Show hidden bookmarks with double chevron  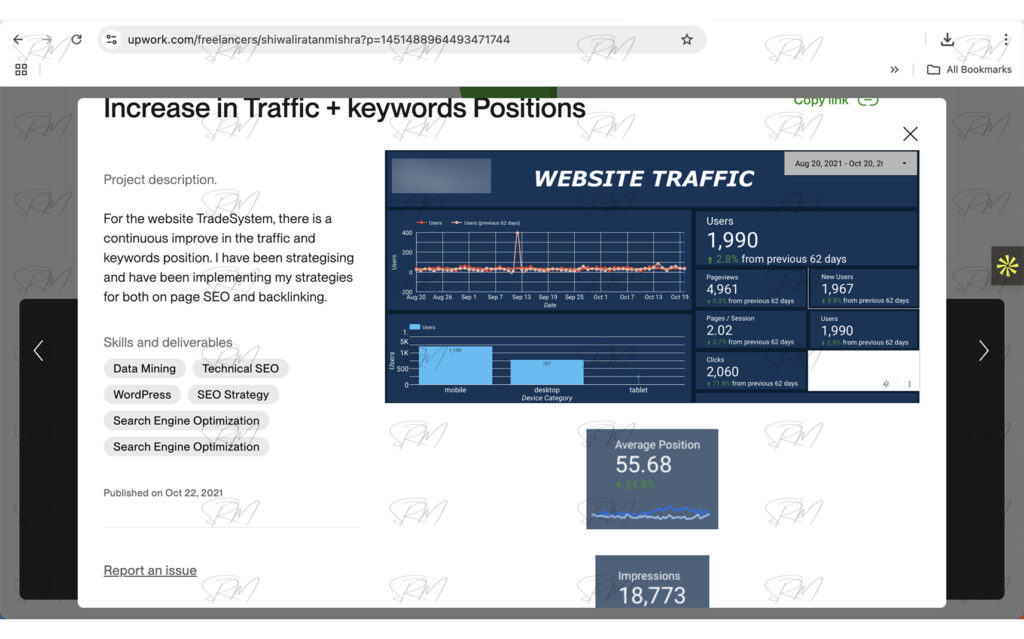[894, 69]
